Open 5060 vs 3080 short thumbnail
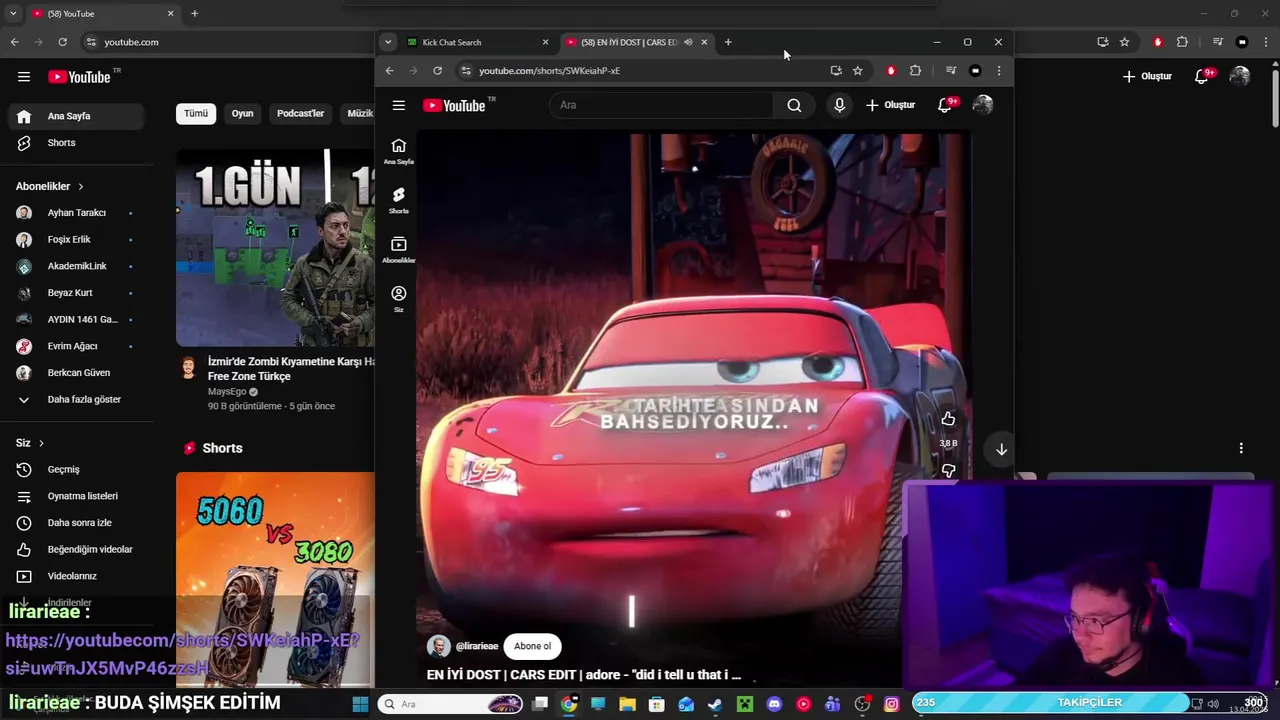 tap(275, 580)
